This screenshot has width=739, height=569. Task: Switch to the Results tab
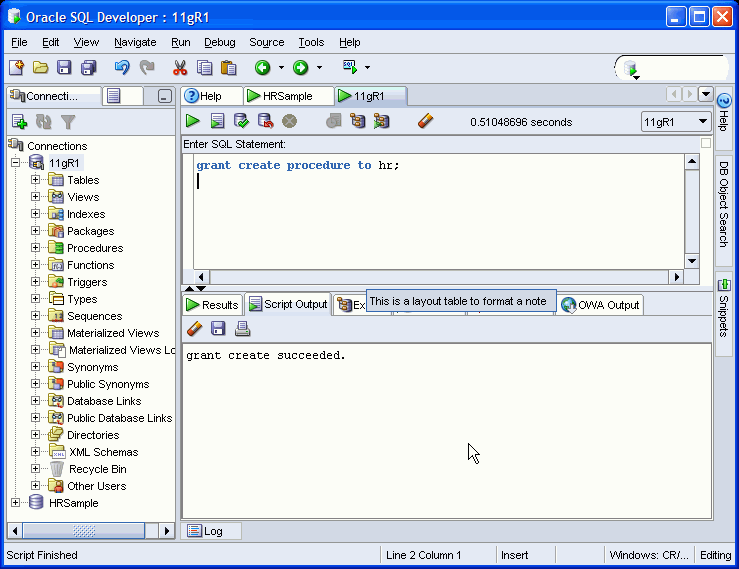pyautogui.click(x=213, y=305)
